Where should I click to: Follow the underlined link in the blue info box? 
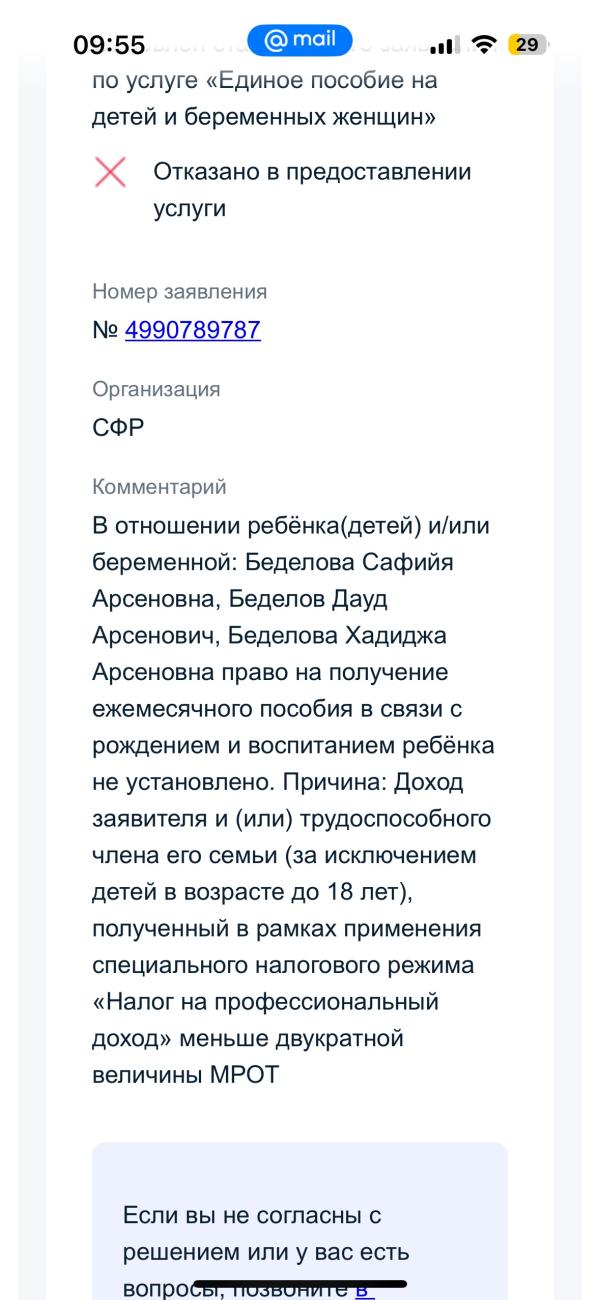click(364, 1289)
